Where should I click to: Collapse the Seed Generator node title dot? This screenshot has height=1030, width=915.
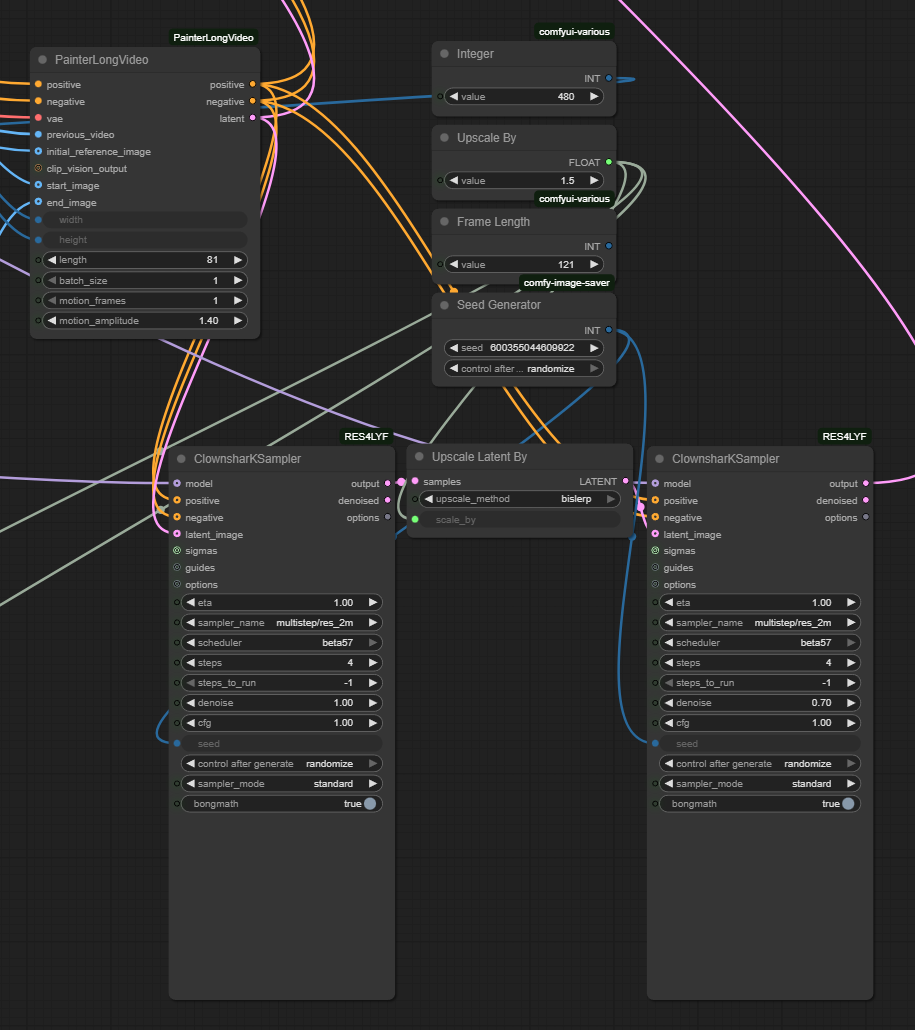click(445, 305)
